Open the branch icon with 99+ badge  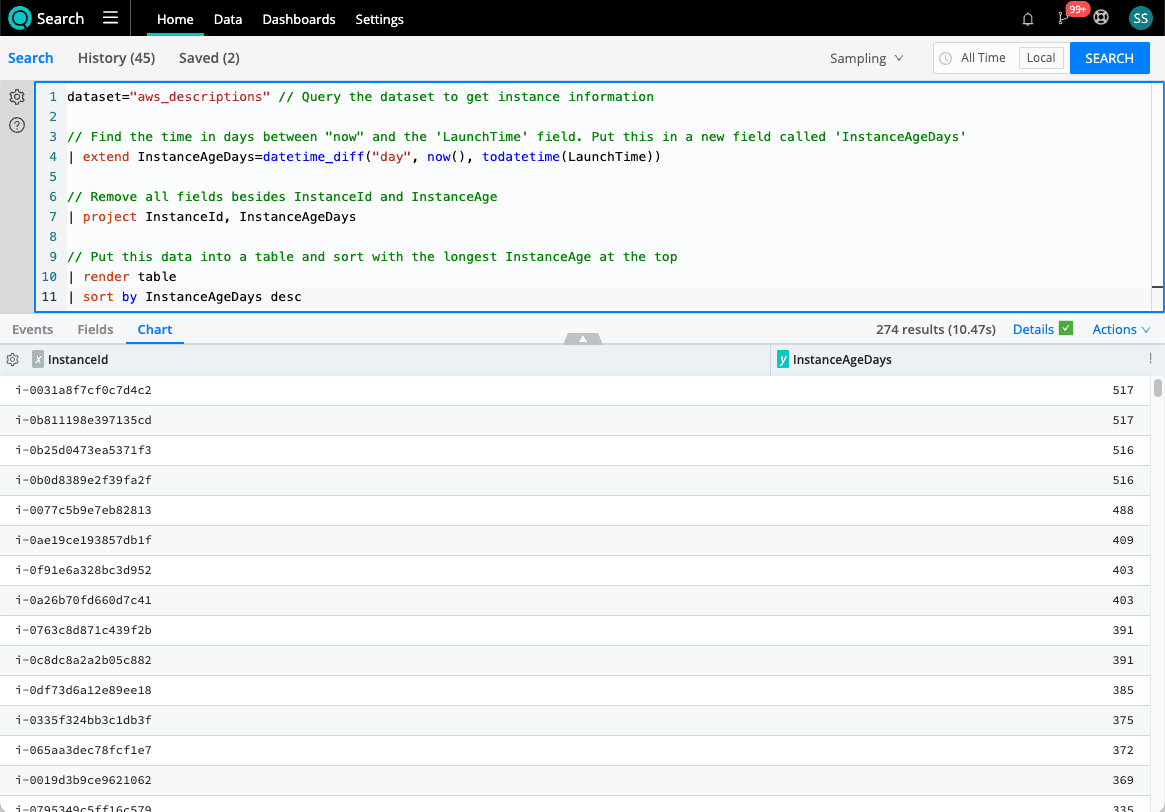pyautogui.click(x=1064, y=19)
